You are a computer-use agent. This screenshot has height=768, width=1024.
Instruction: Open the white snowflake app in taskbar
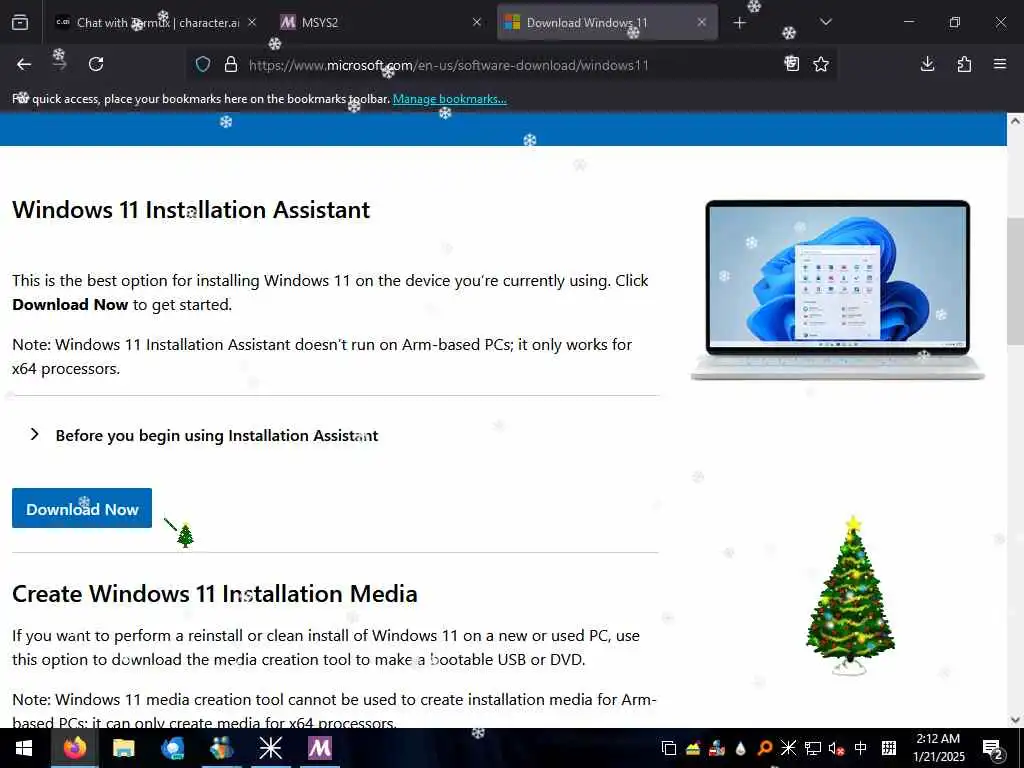tap(270, 748)
